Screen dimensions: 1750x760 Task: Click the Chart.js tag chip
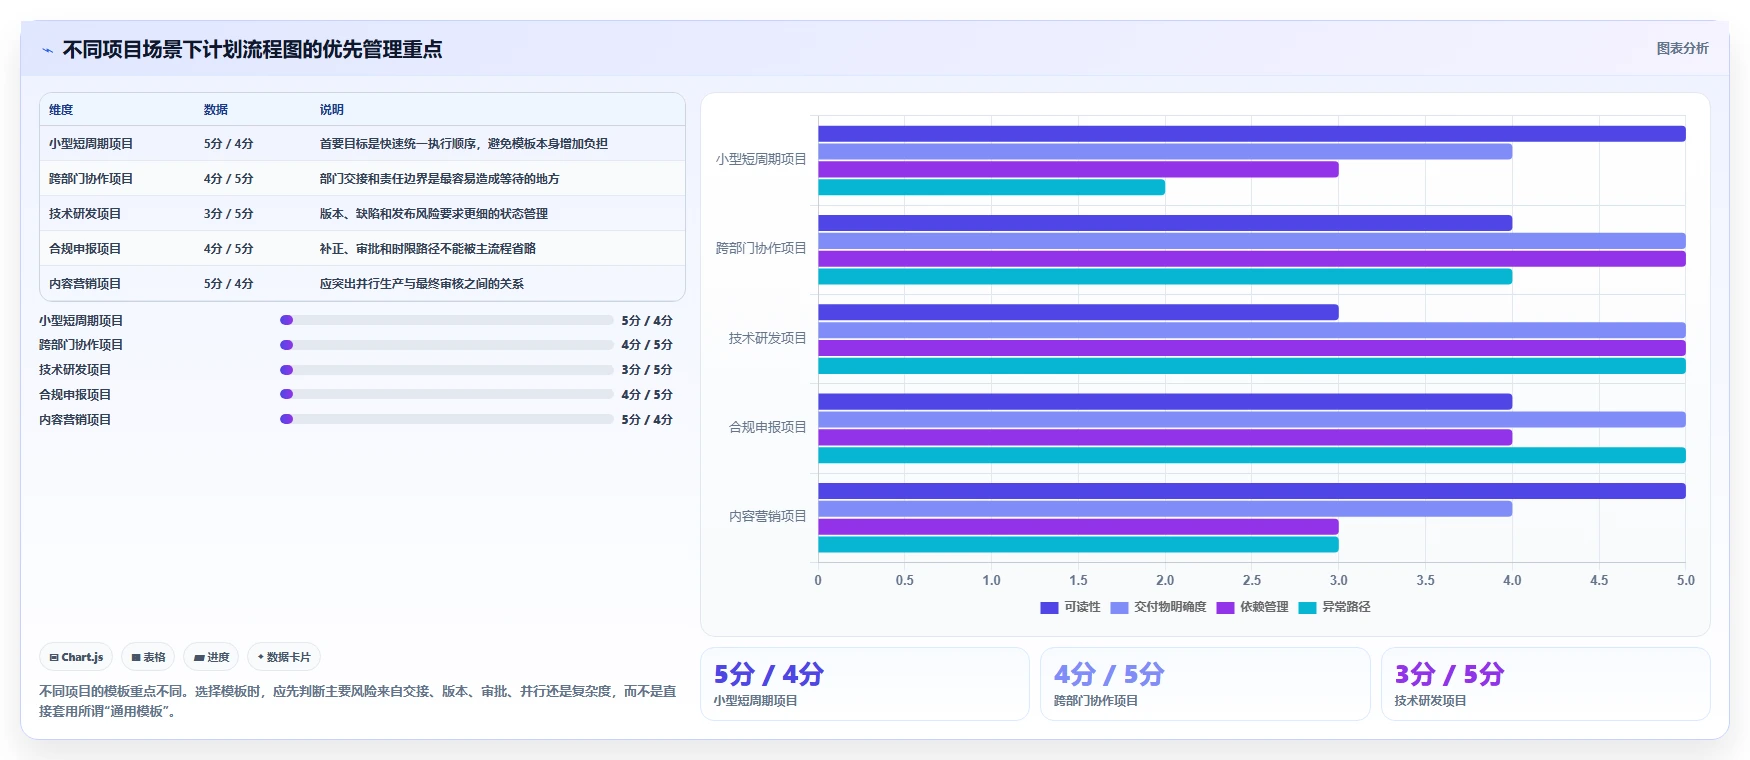pyautogui.click(x=76, y=657)
